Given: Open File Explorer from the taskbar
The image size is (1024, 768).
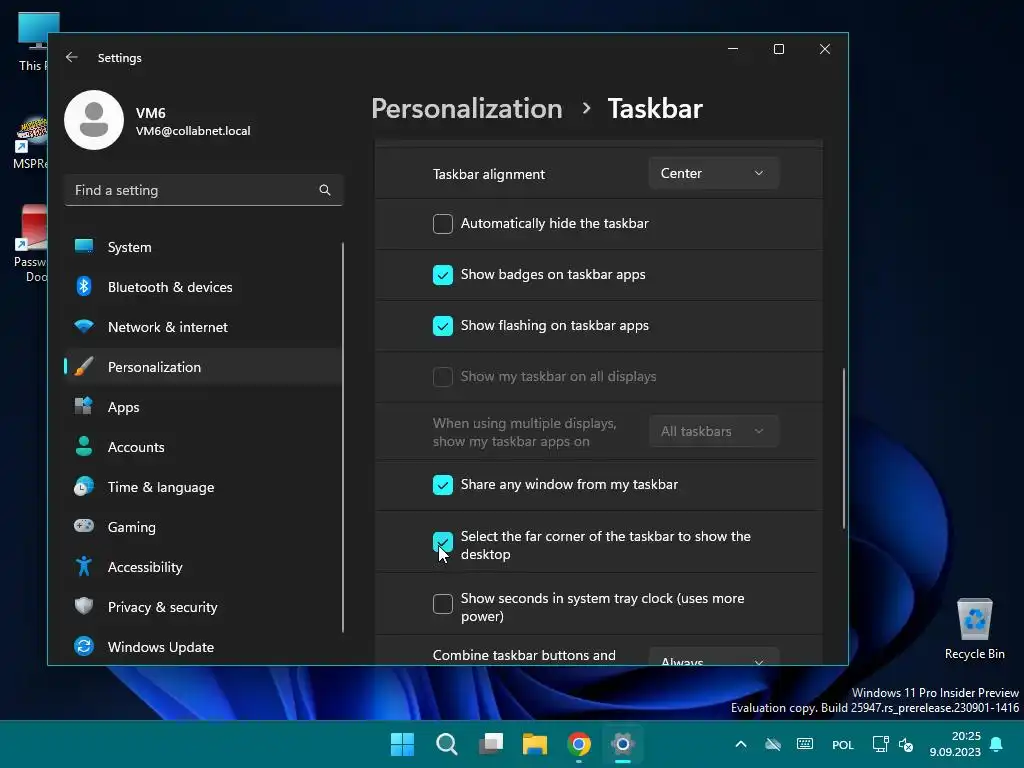Looking at the screenshot, I should [x=535, y=744].
